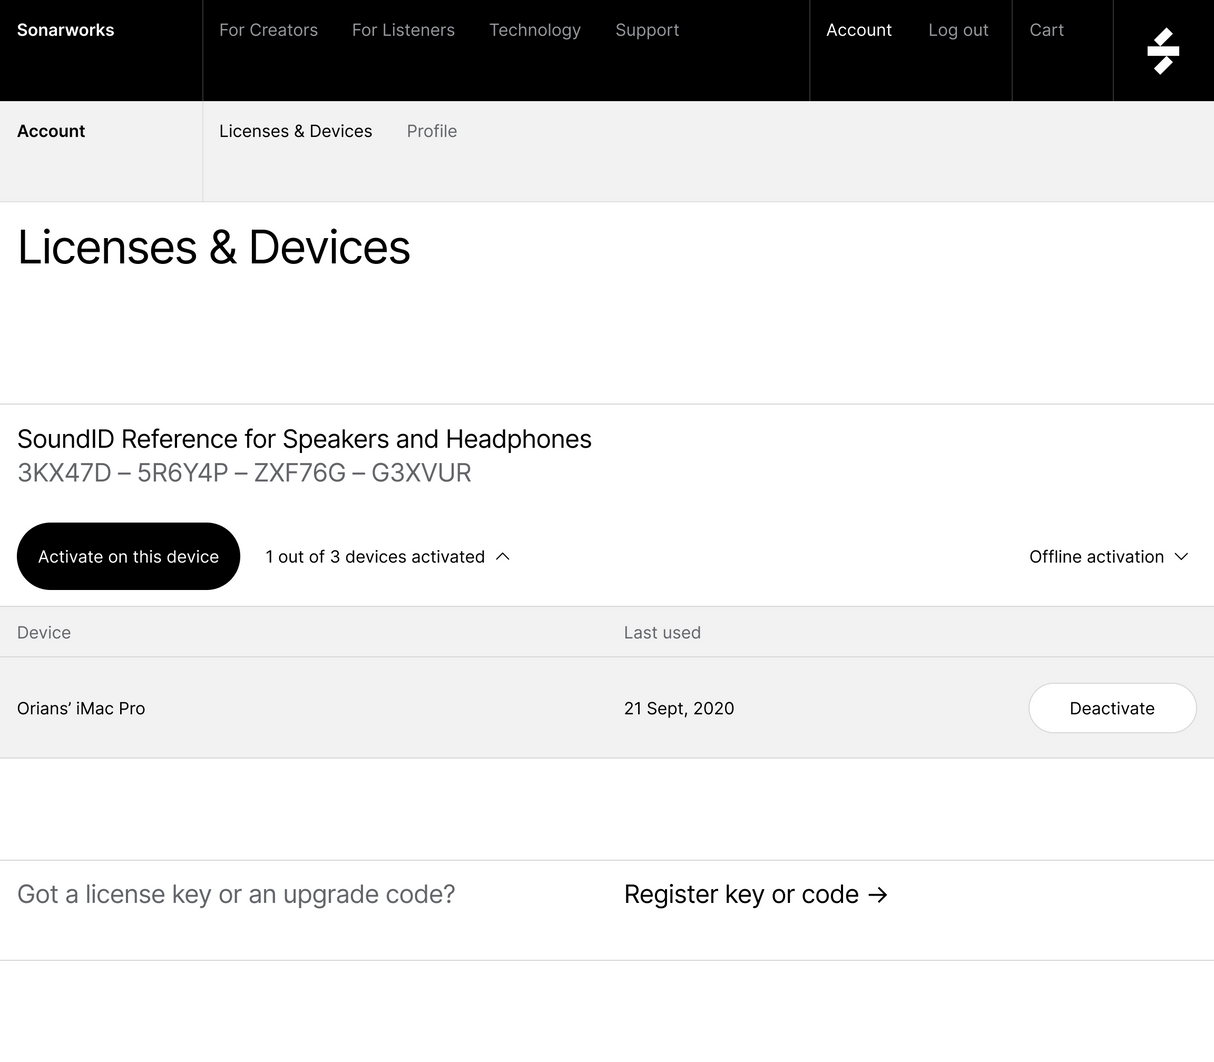Select Account in the top navigation
The image size is (1214, 1062).
(x=858, y=30)
